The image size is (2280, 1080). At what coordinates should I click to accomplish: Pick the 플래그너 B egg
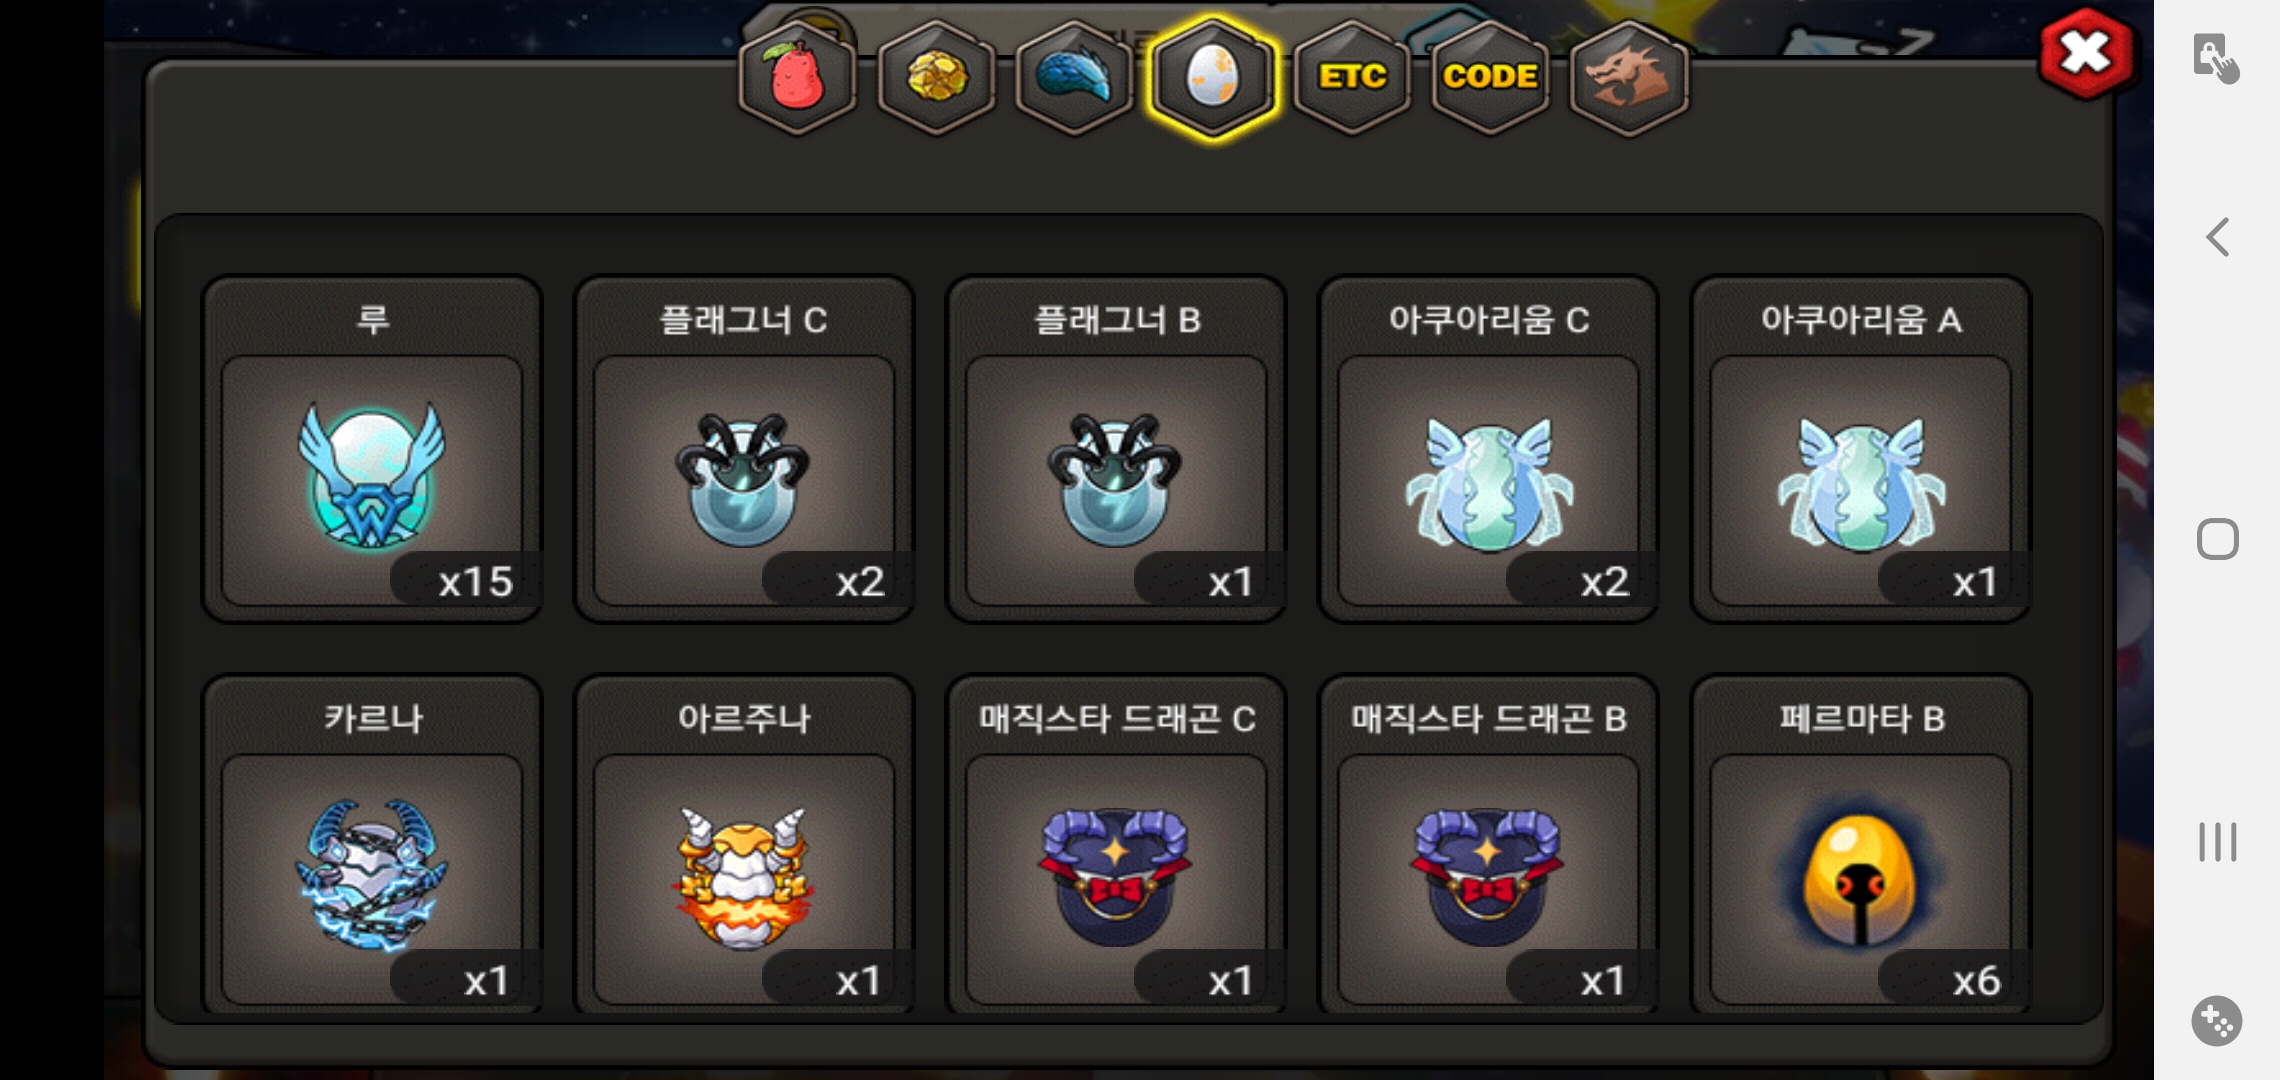pyautogui.click(x=1116, y=450)
